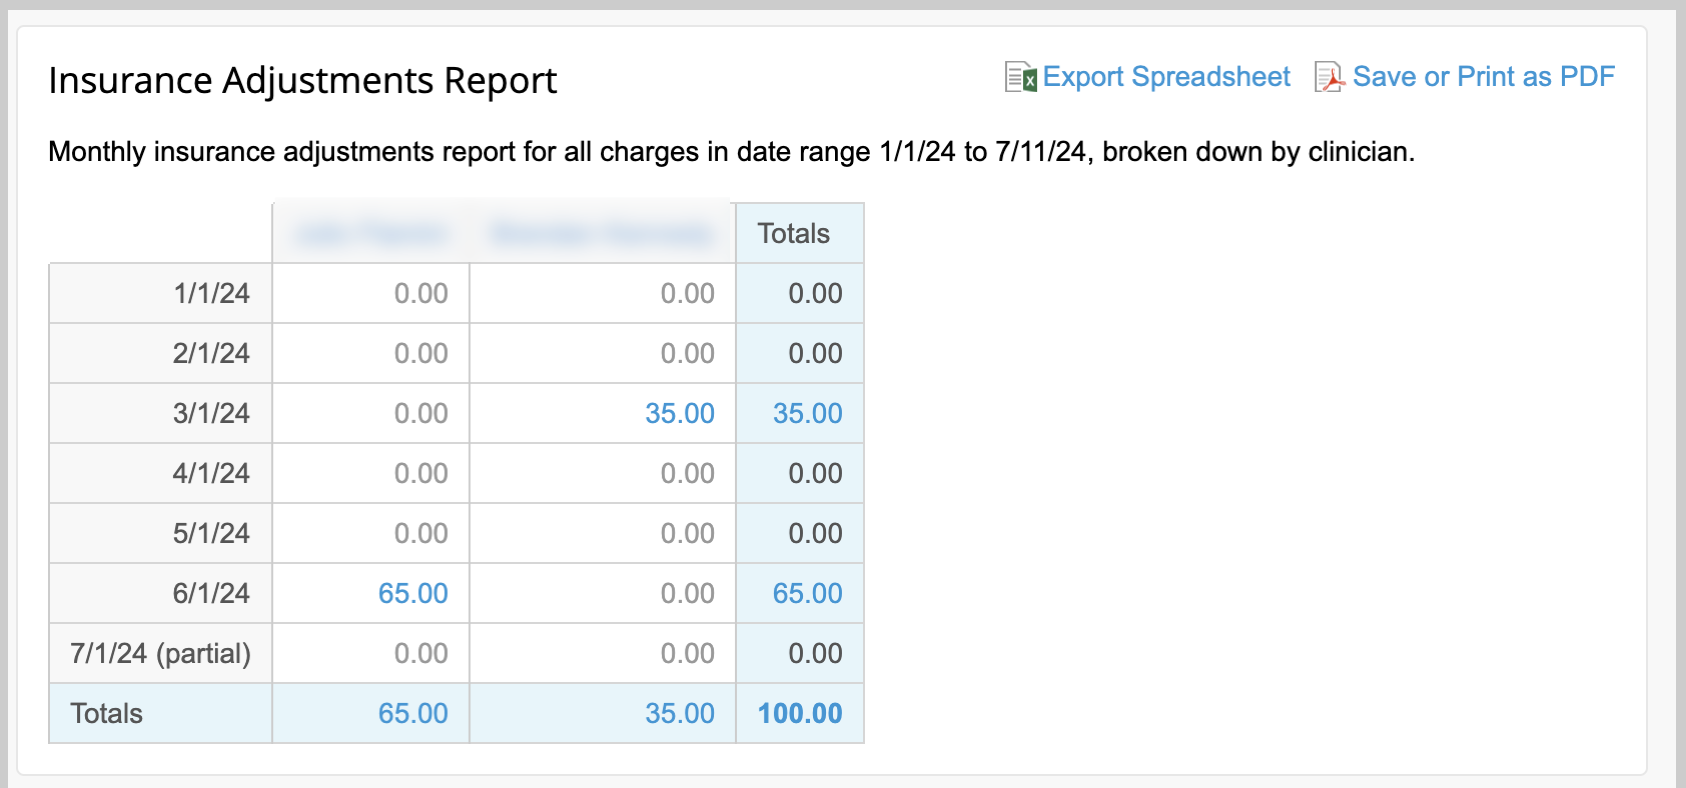Image resolution: width=1686 pixels, height=788 pixels.
Task: Select the 2/1/24 row label
Action: (211, 353)
